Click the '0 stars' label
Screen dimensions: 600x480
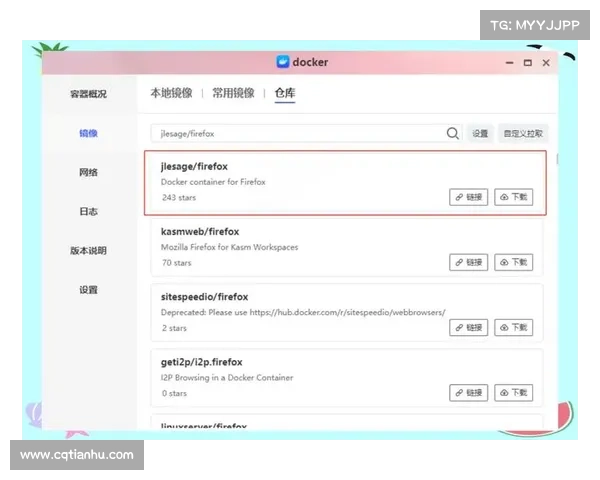pos(174,393)
